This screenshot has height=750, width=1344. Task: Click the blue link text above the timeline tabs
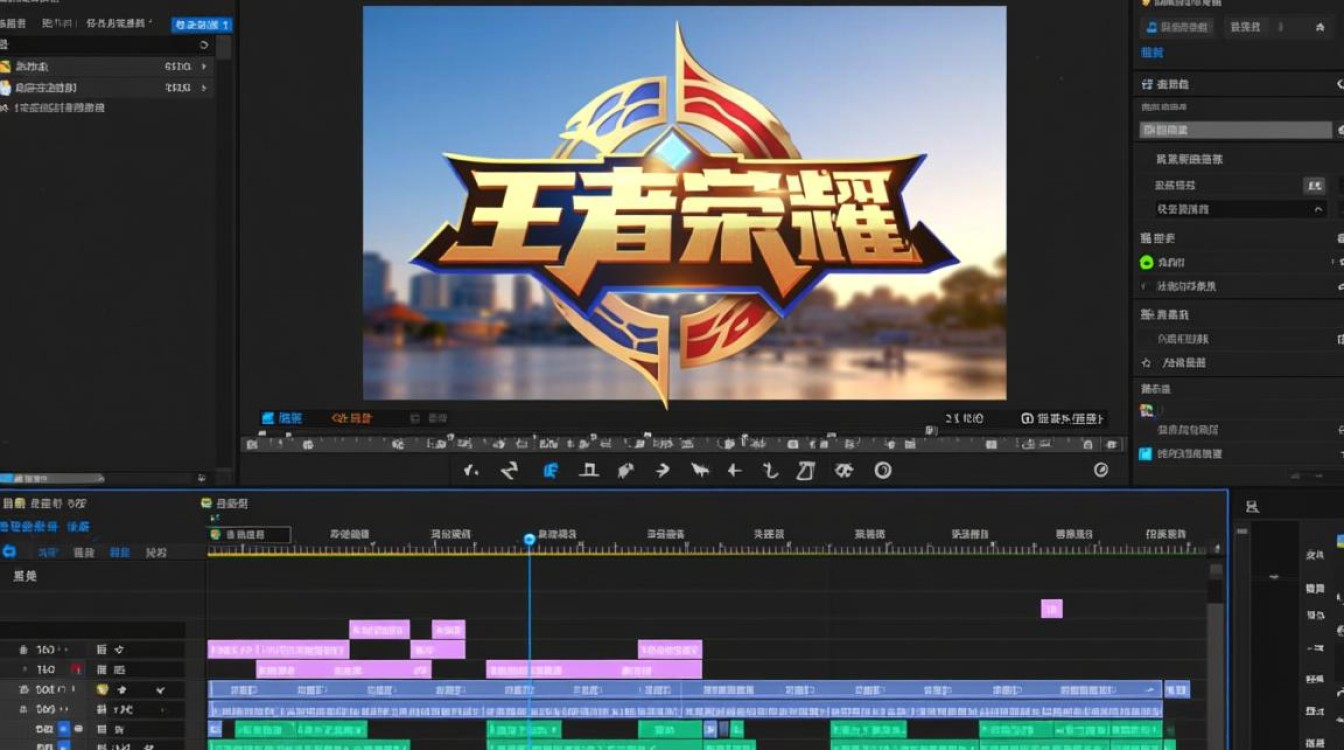(45, 526)
